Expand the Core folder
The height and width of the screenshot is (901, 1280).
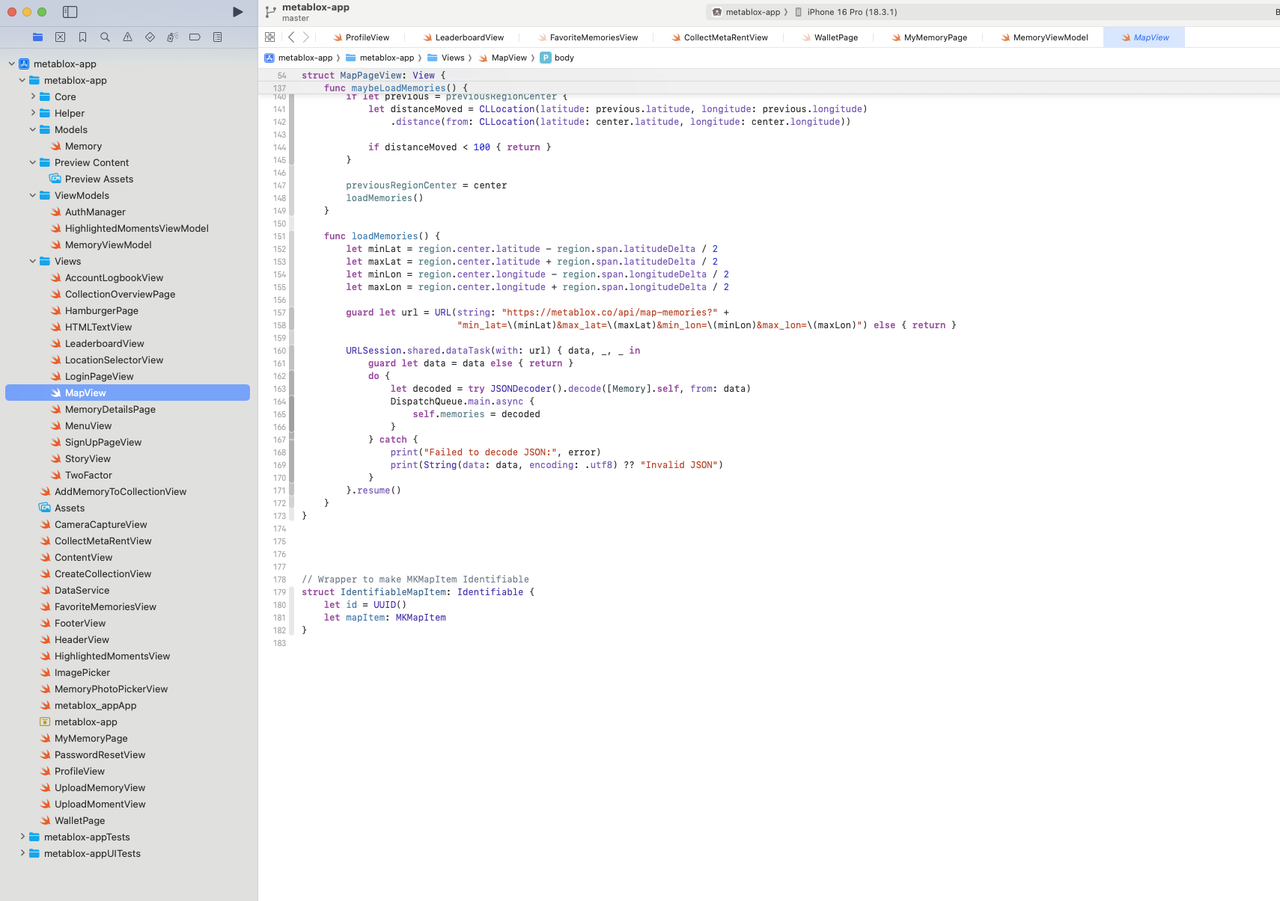(33, 97)
